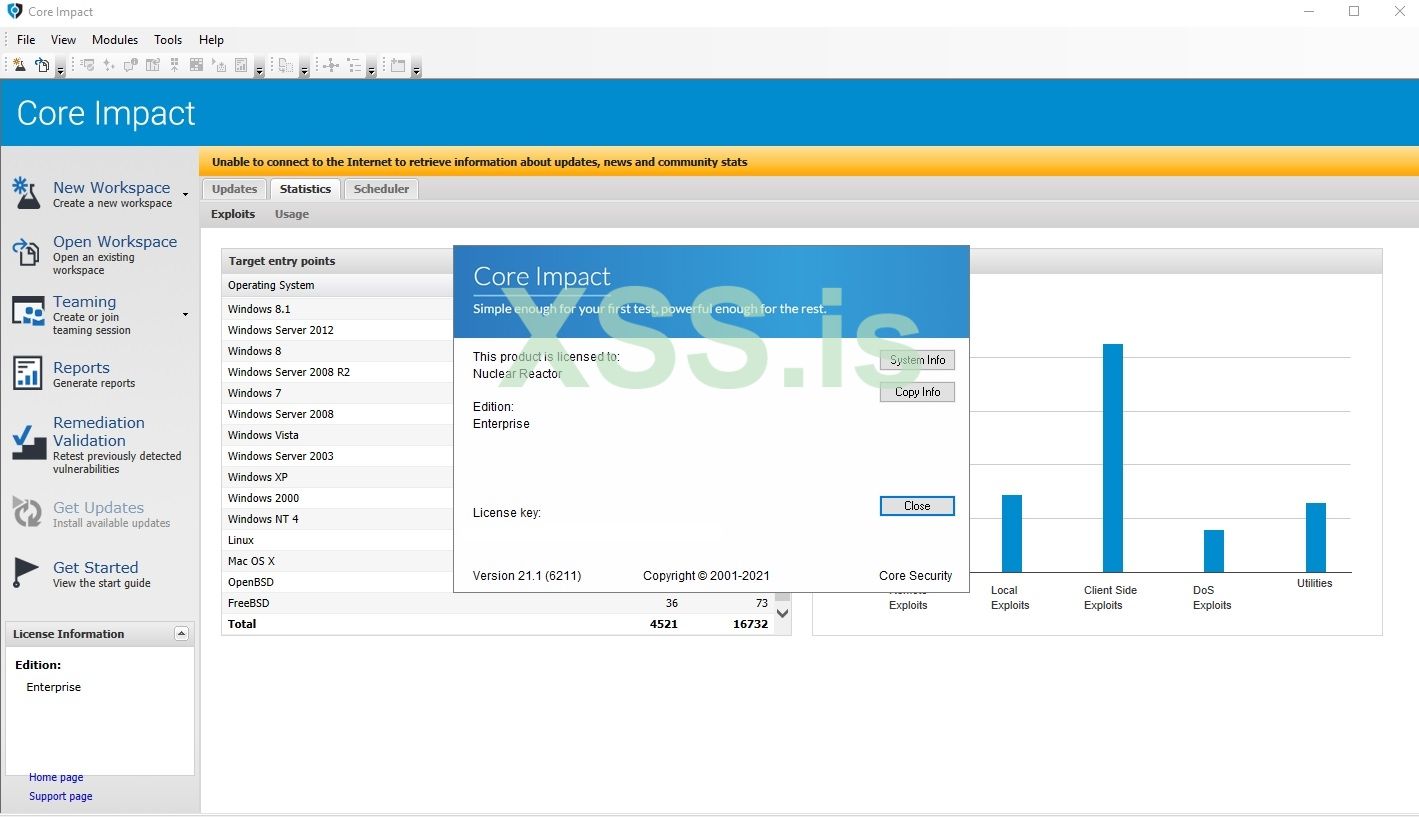Screen dimensions: 1419x817
Task: Open Reports from the sidebar icon
Action: 27,374
